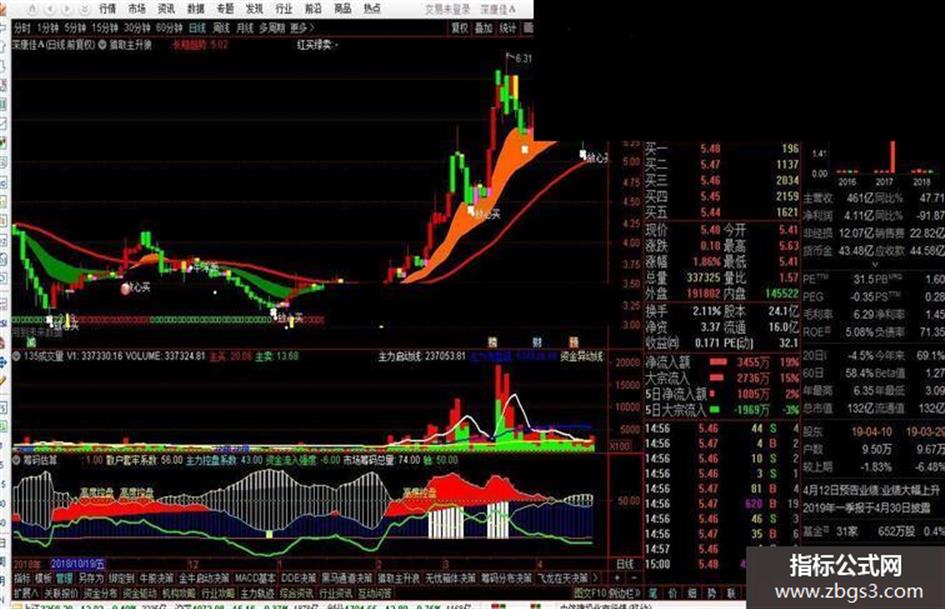Open the 热点 menu
Viewport: 945px width, 609px height.
coord(372,8)
